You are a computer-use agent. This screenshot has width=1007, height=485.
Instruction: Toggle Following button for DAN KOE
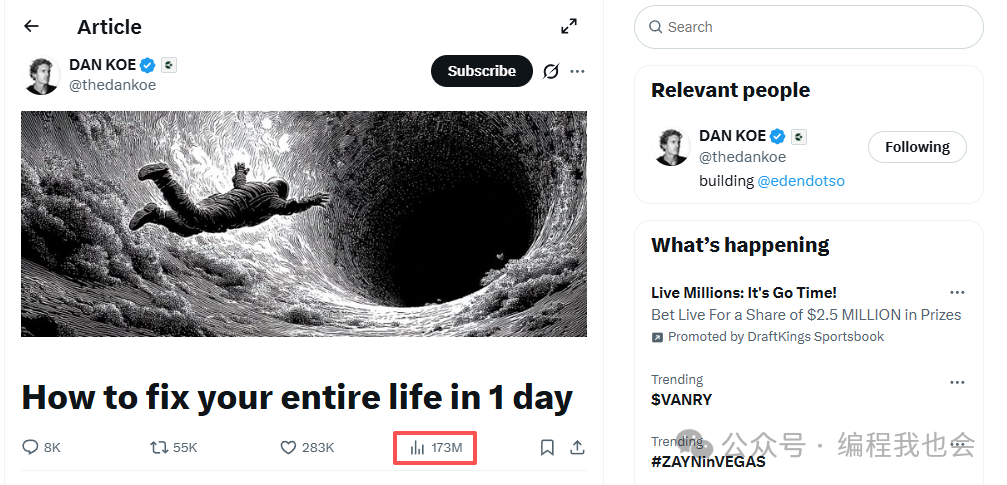[916, 147]
